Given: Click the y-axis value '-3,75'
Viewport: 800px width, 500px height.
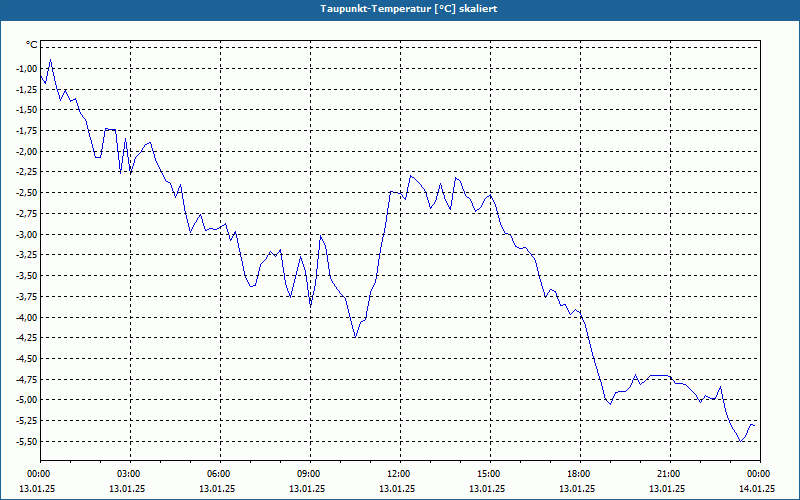Looking at the screenshot, I should click(27, 296).
